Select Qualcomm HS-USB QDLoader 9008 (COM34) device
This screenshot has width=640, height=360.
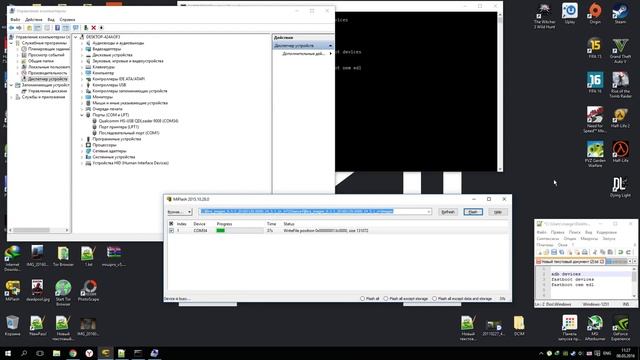138,121
